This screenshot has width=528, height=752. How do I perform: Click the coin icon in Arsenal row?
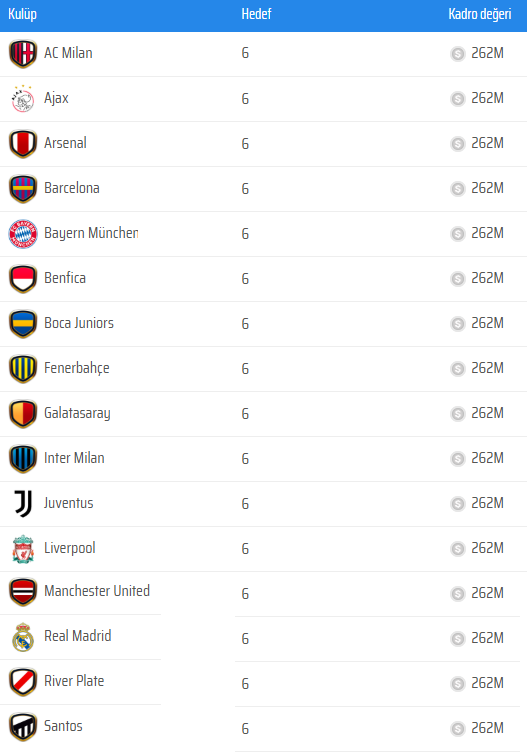(458, 143)
